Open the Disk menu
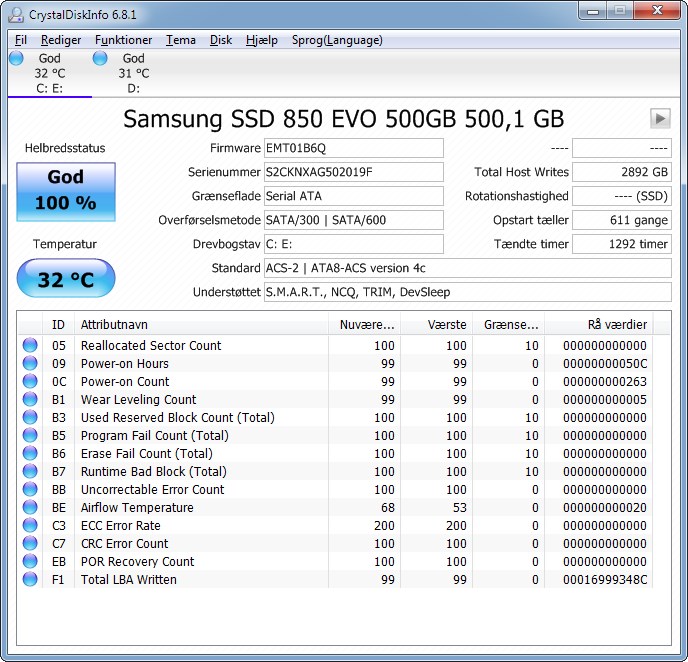The width and height of the screenshot is (688, 662). click(221, 40)
